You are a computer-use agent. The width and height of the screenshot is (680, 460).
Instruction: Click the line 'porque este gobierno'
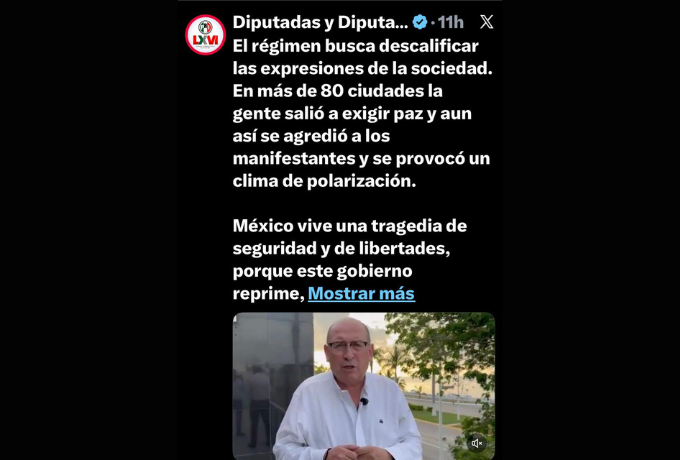tap(322, 271)
